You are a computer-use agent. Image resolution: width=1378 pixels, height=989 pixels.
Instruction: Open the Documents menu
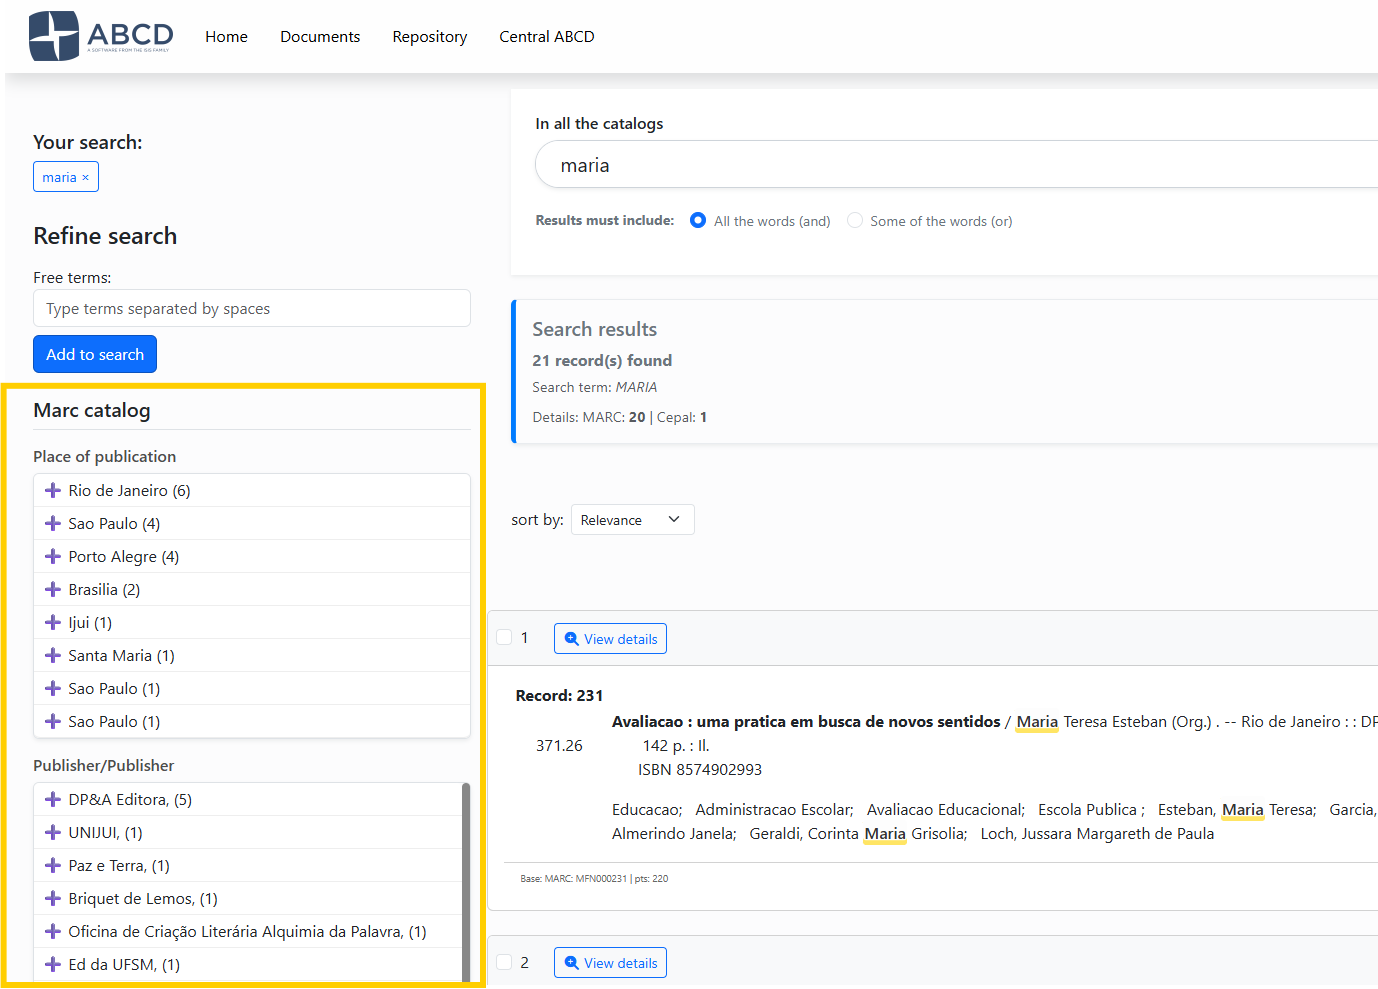point(320,37)
